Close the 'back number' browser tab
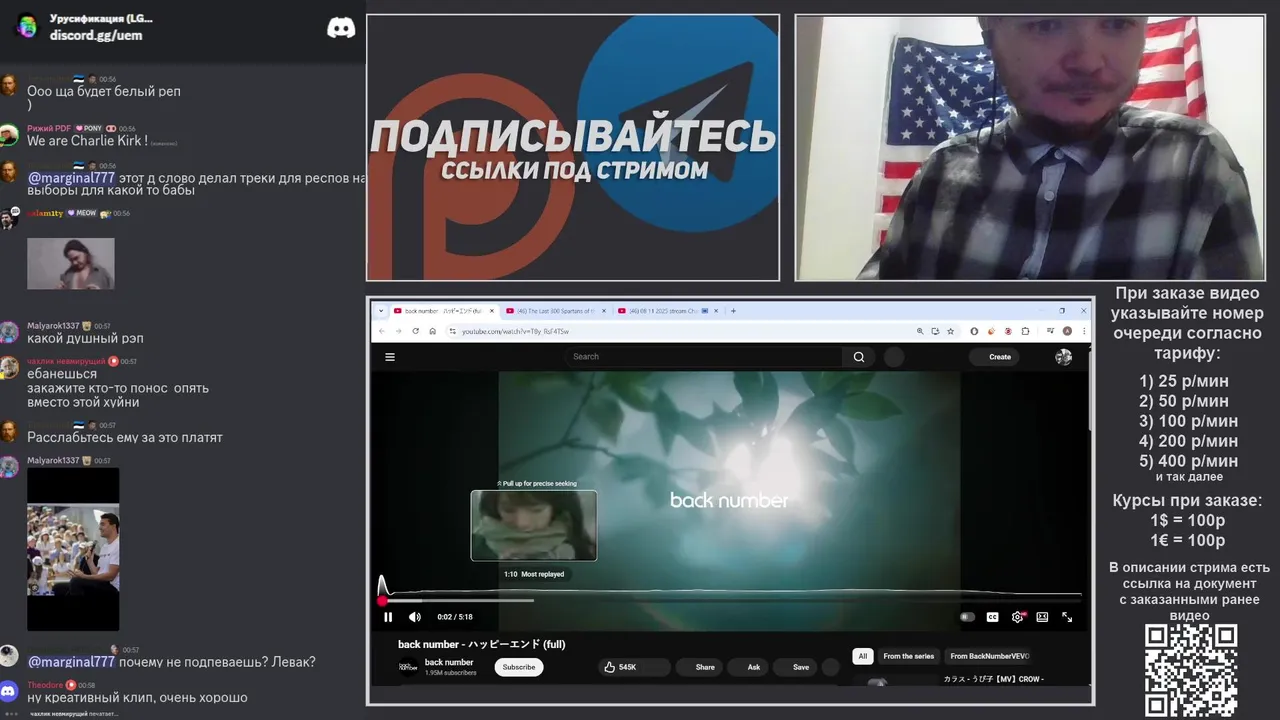Screen dimensions: 1280x720 (x=491, y=311)
